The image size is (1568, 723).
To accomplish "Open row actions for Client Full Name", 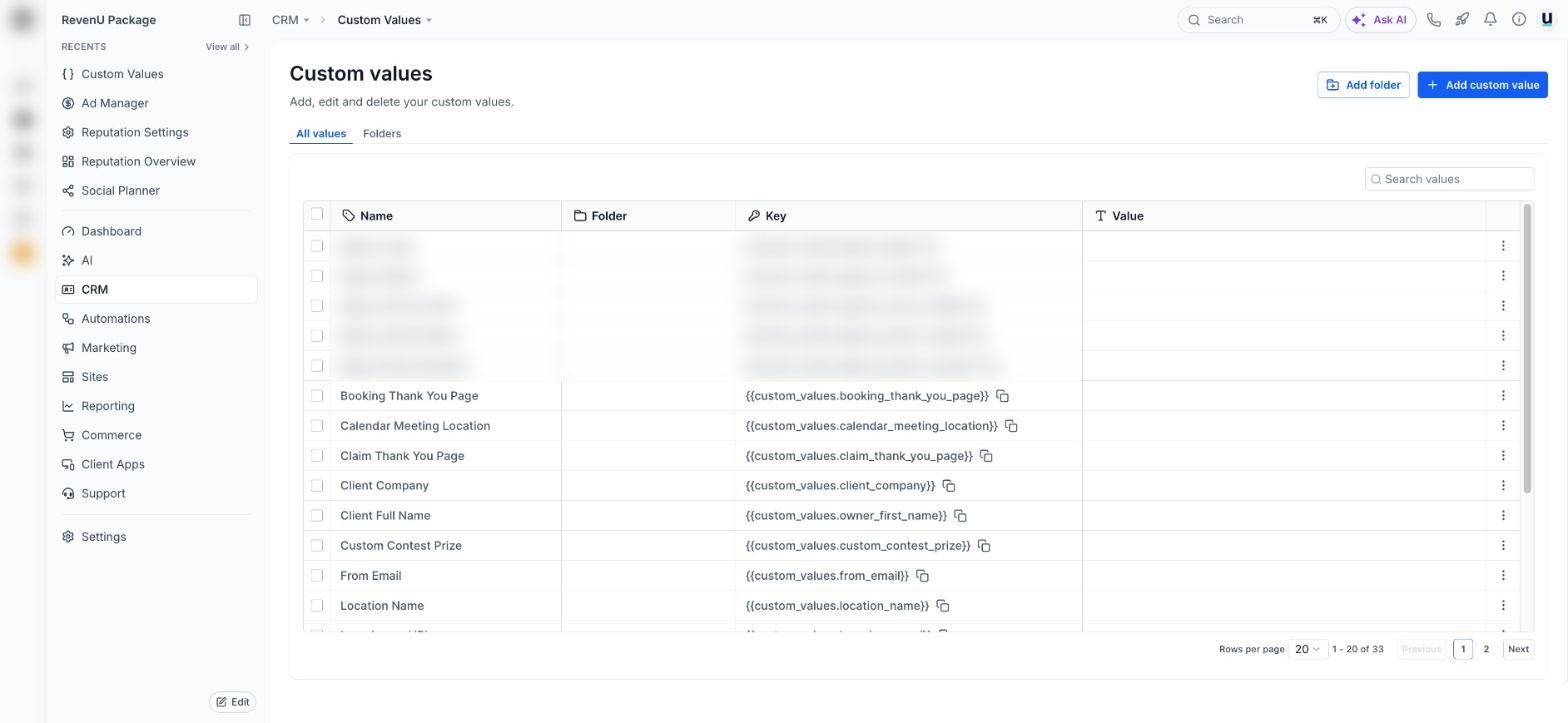I will coord(1503,516).
